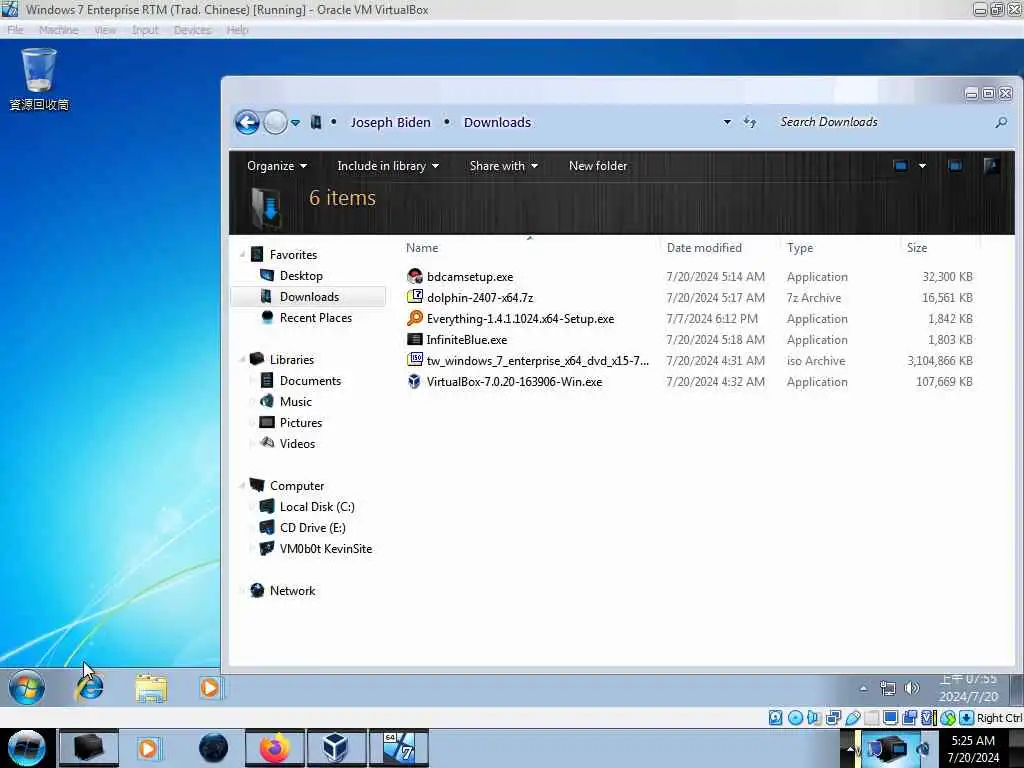1024x768 pixels.
Task: Collapse the Computer group
Action: (x=243, y=486)
